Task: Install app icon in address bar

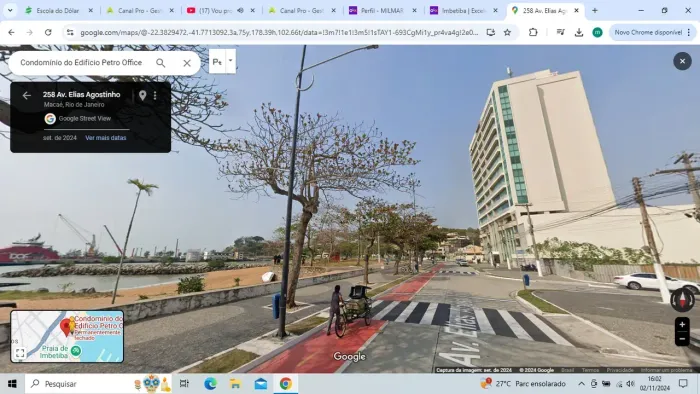Action: [x=491, y=32]
